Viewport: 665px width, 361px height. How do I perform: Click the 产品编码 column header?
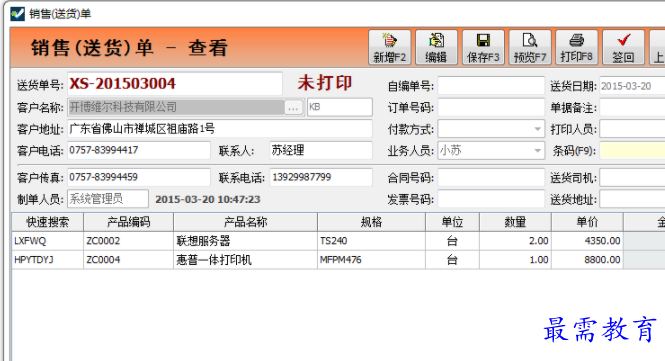tap(129, 222)
